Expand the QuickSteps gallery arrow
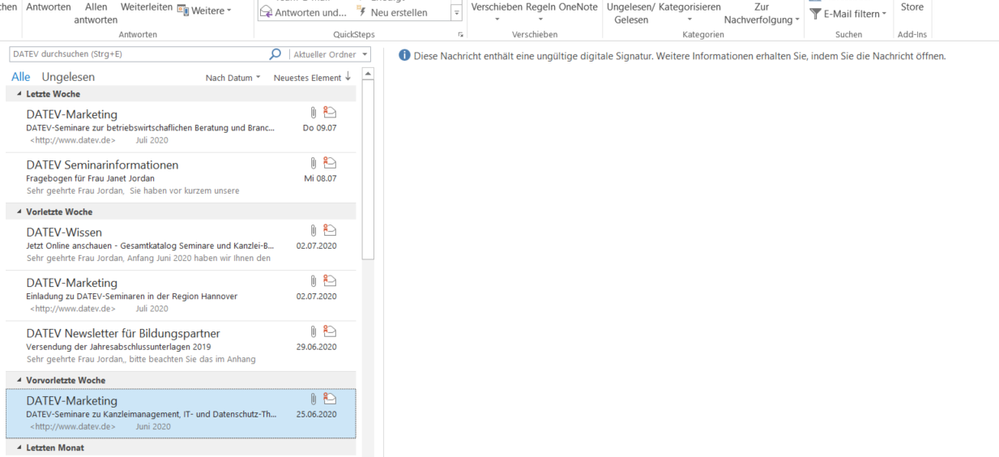Viewport: 999px width, 457px height. click(456, 13)
